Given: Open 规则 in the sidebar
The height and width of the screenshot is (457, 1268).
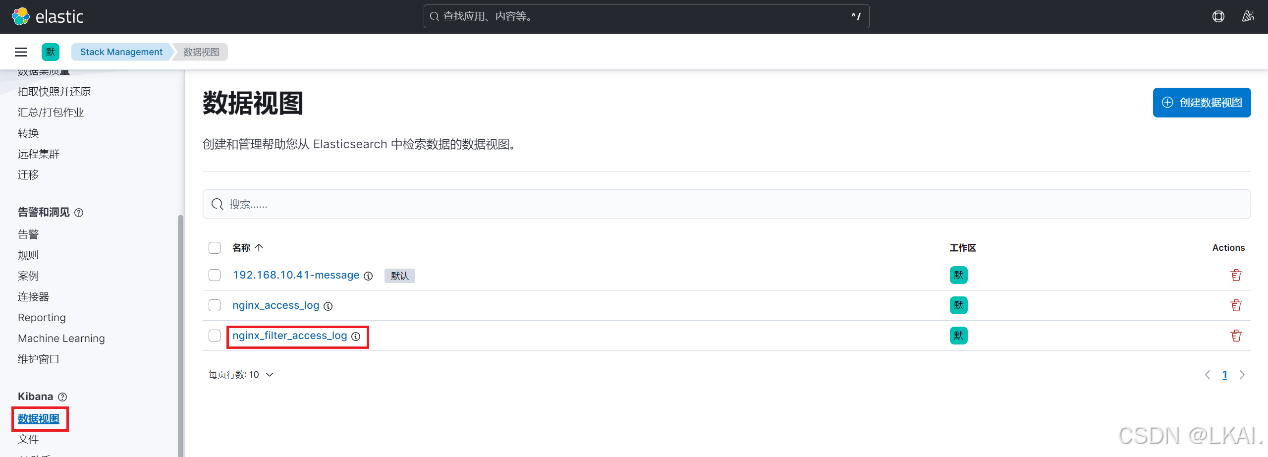Looking at the screenshot, I should tap(28, 255).
